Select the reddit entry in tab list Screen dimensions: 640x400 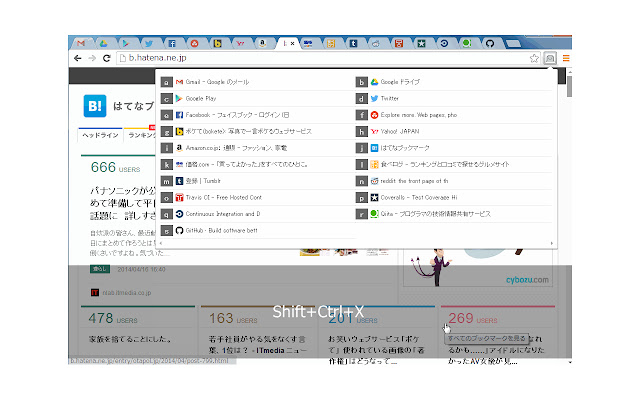pyautogui.click(x=453, y=181)
